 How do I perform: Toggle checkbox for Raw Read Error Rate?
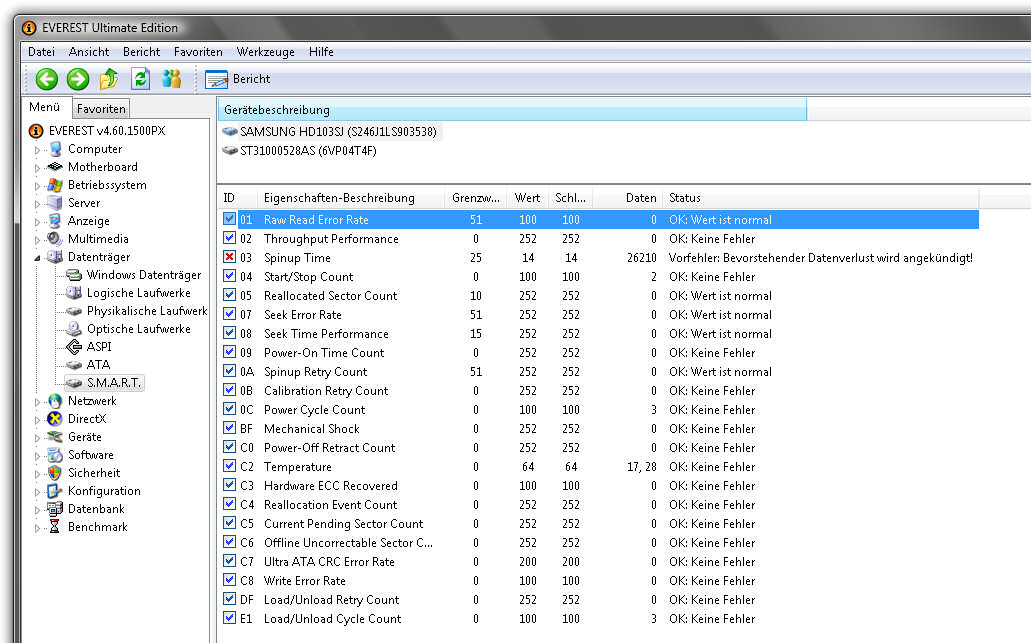coord(229,219)
